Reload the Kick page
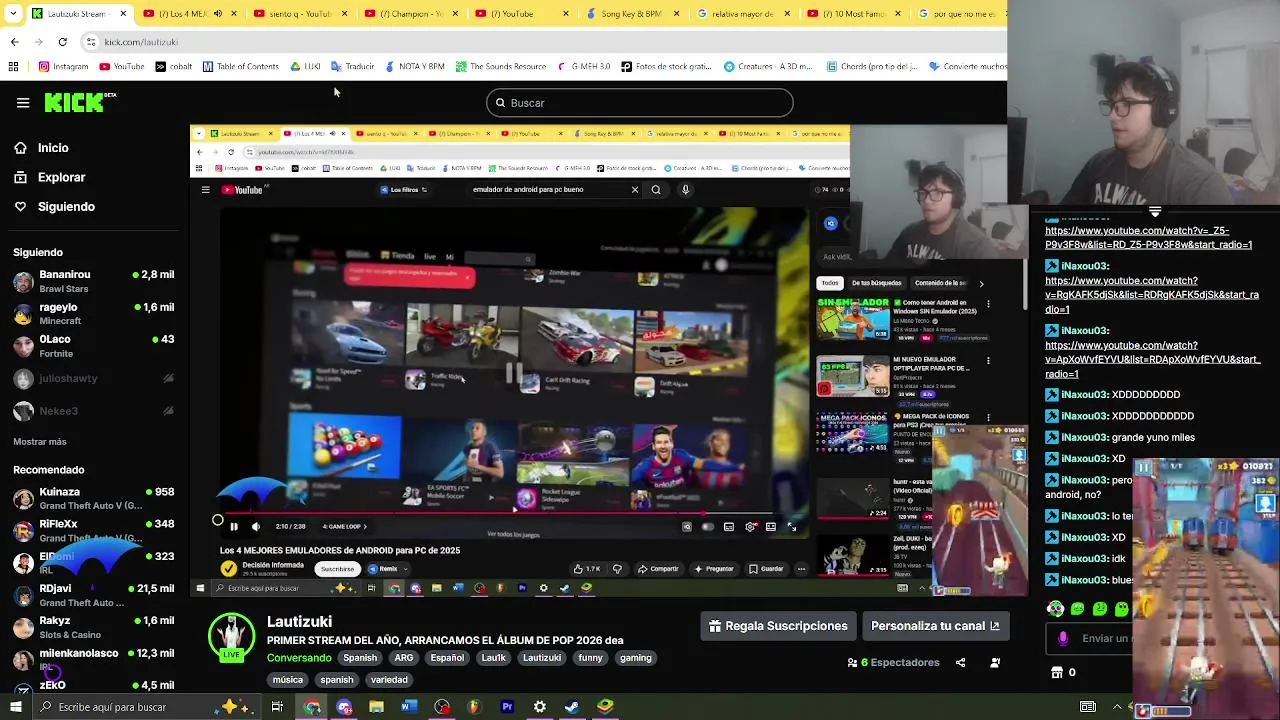The width and height of the screenshot is (1280, 720). pos(62,42)
